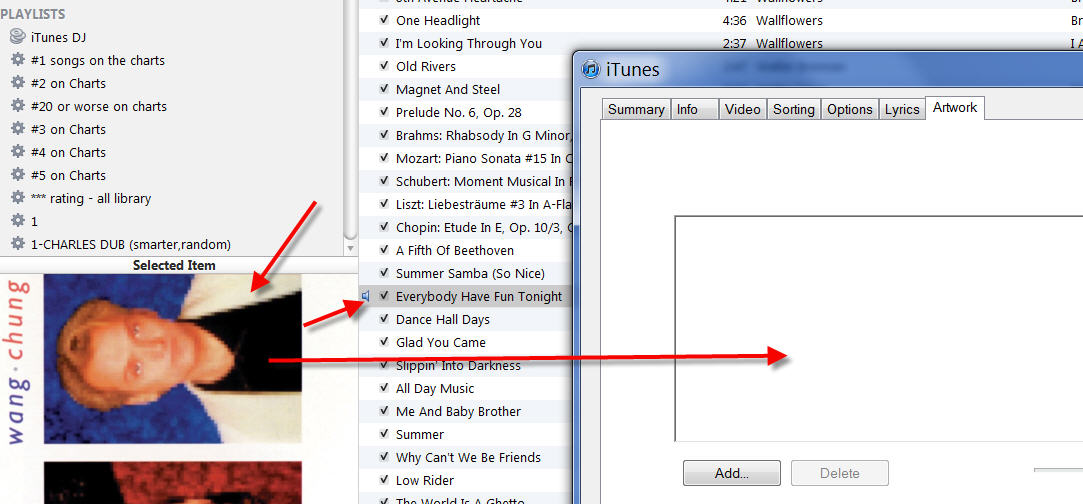Image resolution: width=1083 pixels, height=504 pixels.
Task: Uncheck the 'Low Rider' song checkbox
Action: tap(384, 481)
